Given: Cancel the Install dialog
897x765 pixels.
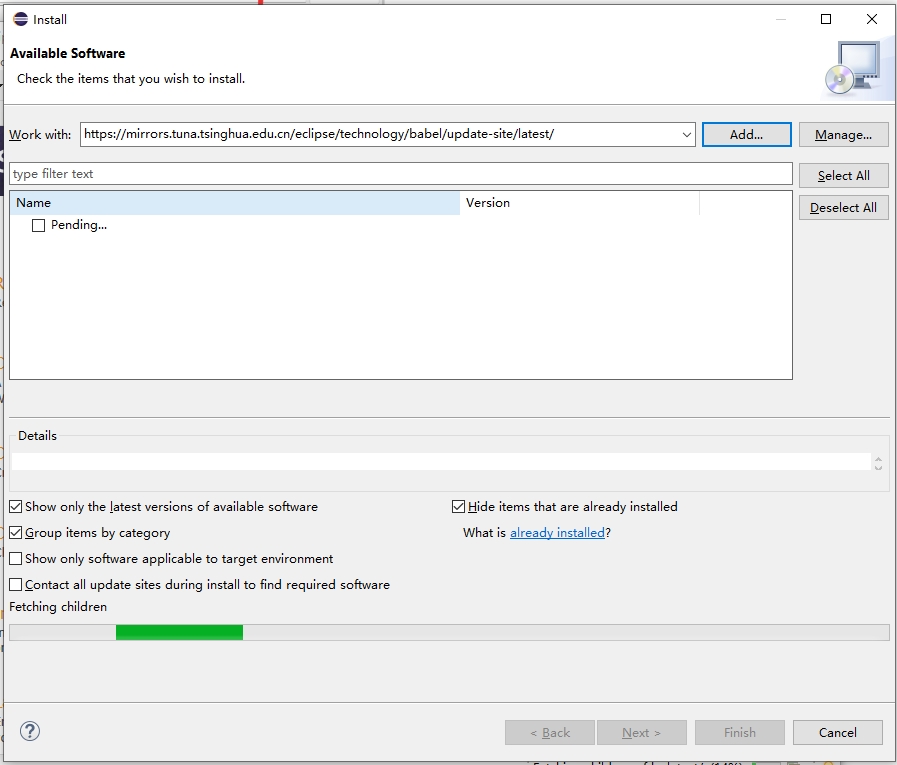Looking at the screenshot, I should point(838,732).
